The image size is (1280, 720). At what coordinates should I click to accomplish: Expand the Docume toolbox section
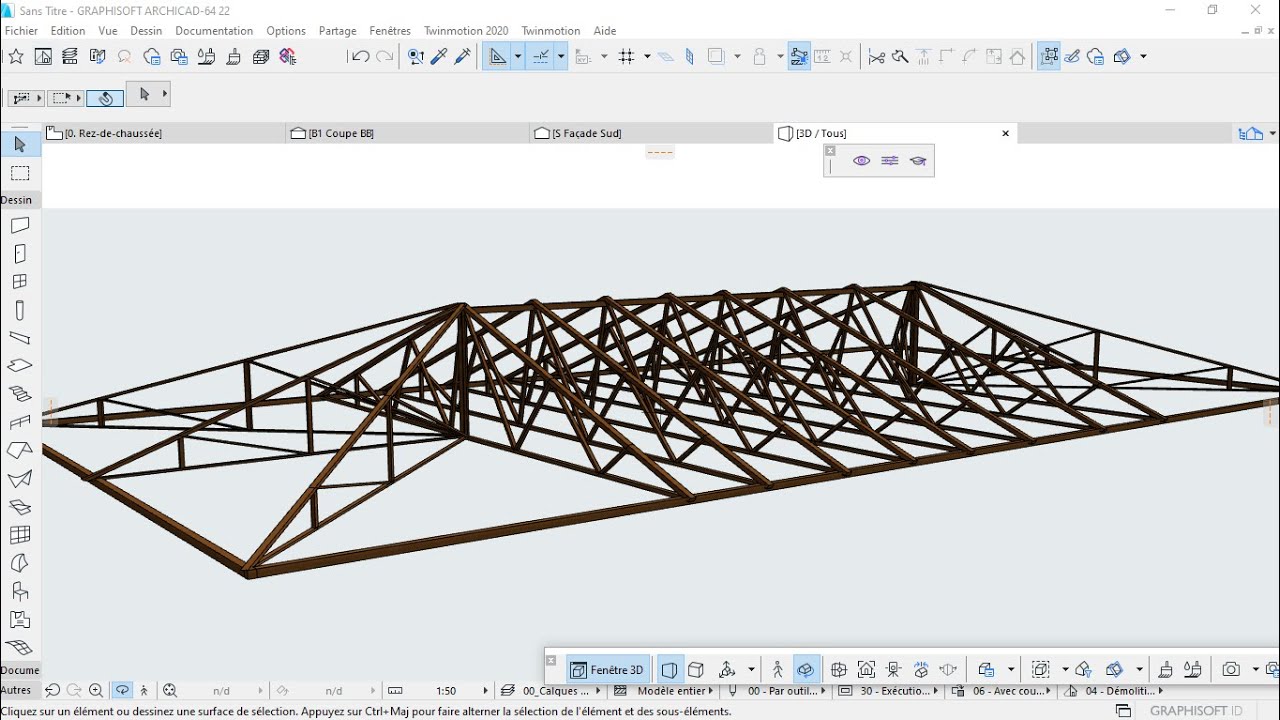click(20, 670)
